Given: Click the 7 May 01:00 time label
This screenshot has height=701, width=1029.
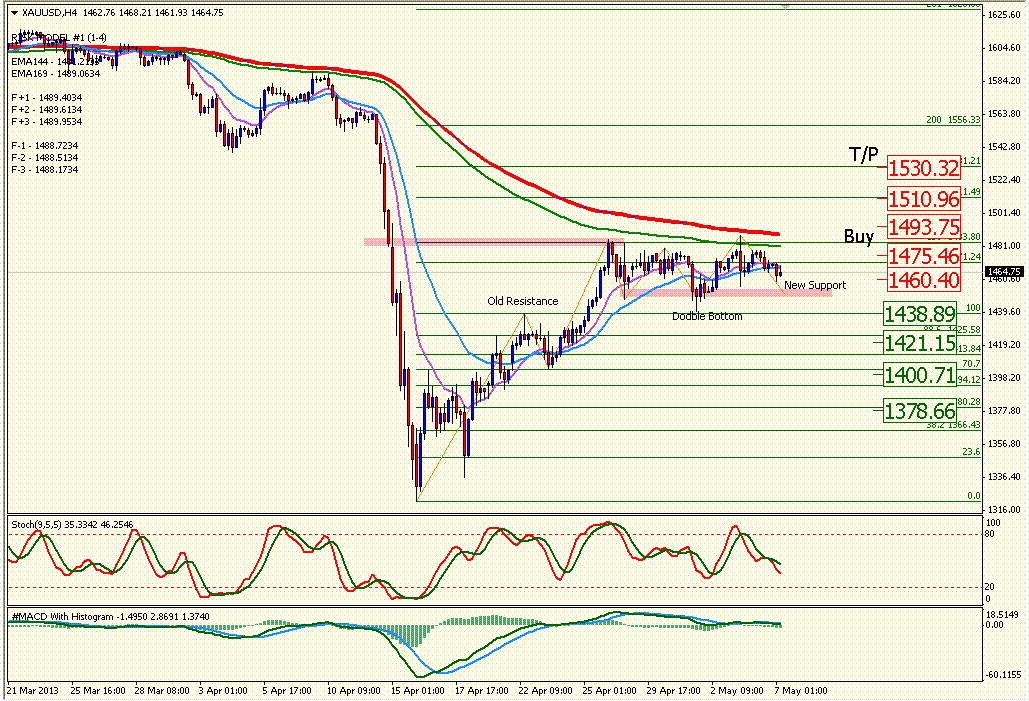Looking at the screenshot, I should point(801,690).
